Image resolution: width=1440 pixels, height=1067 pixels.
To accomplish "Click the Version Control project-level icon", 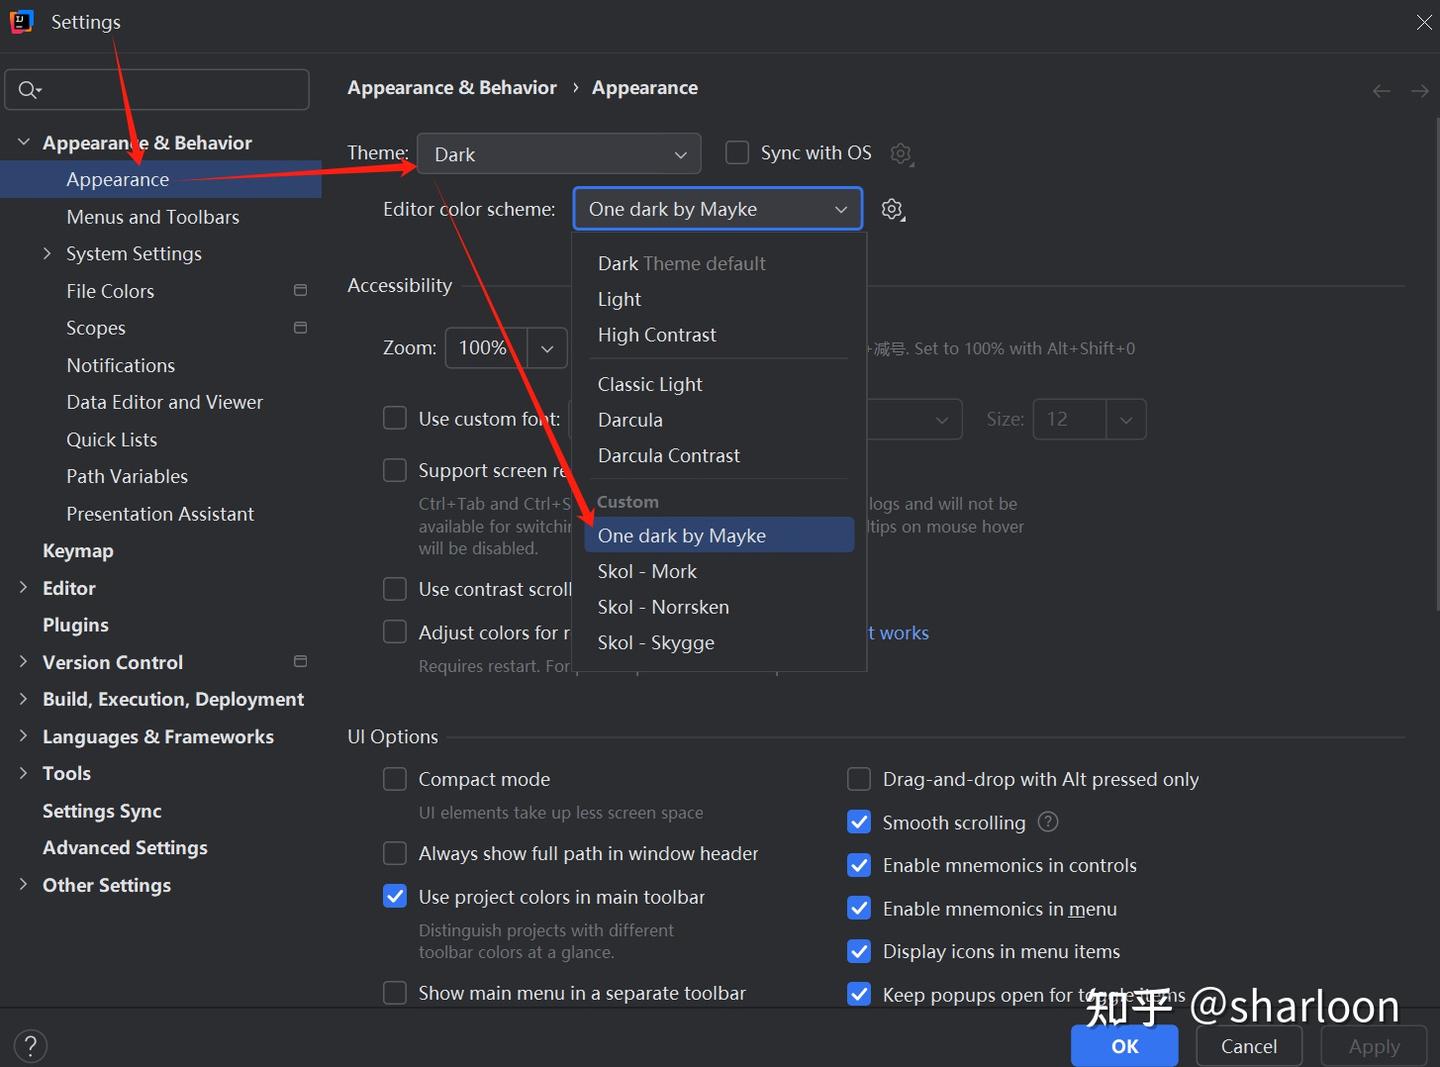I will tap(300, 661).
